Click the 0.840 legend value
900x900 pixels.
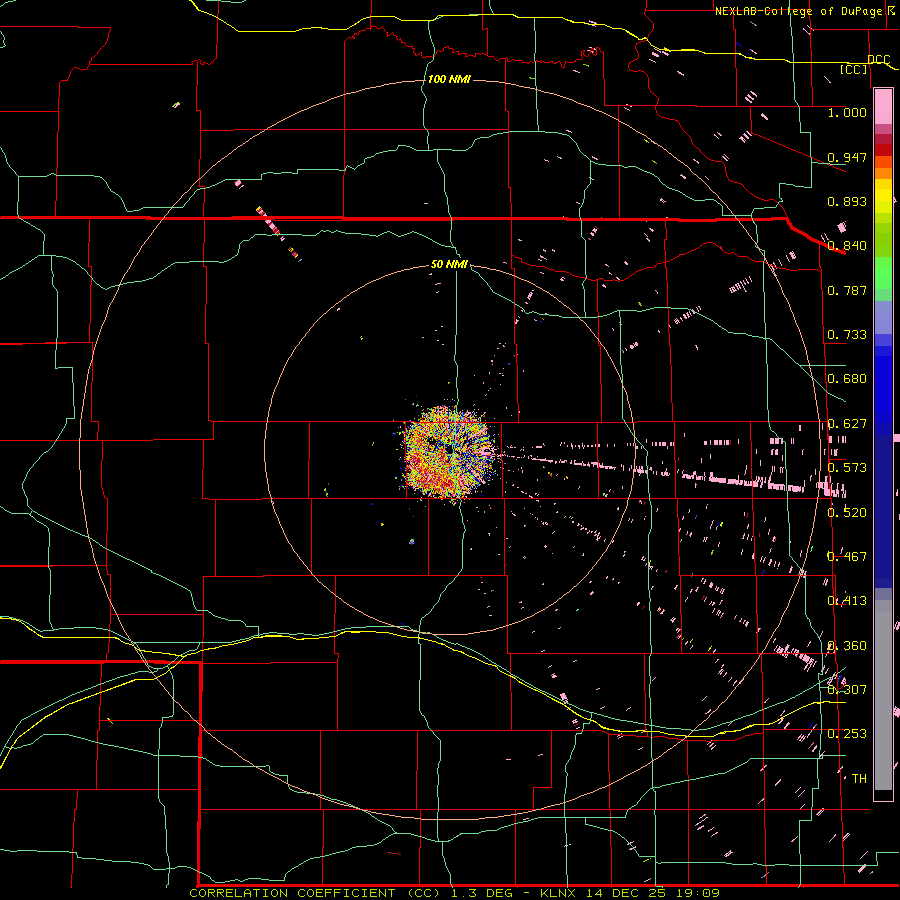[847, 246]
